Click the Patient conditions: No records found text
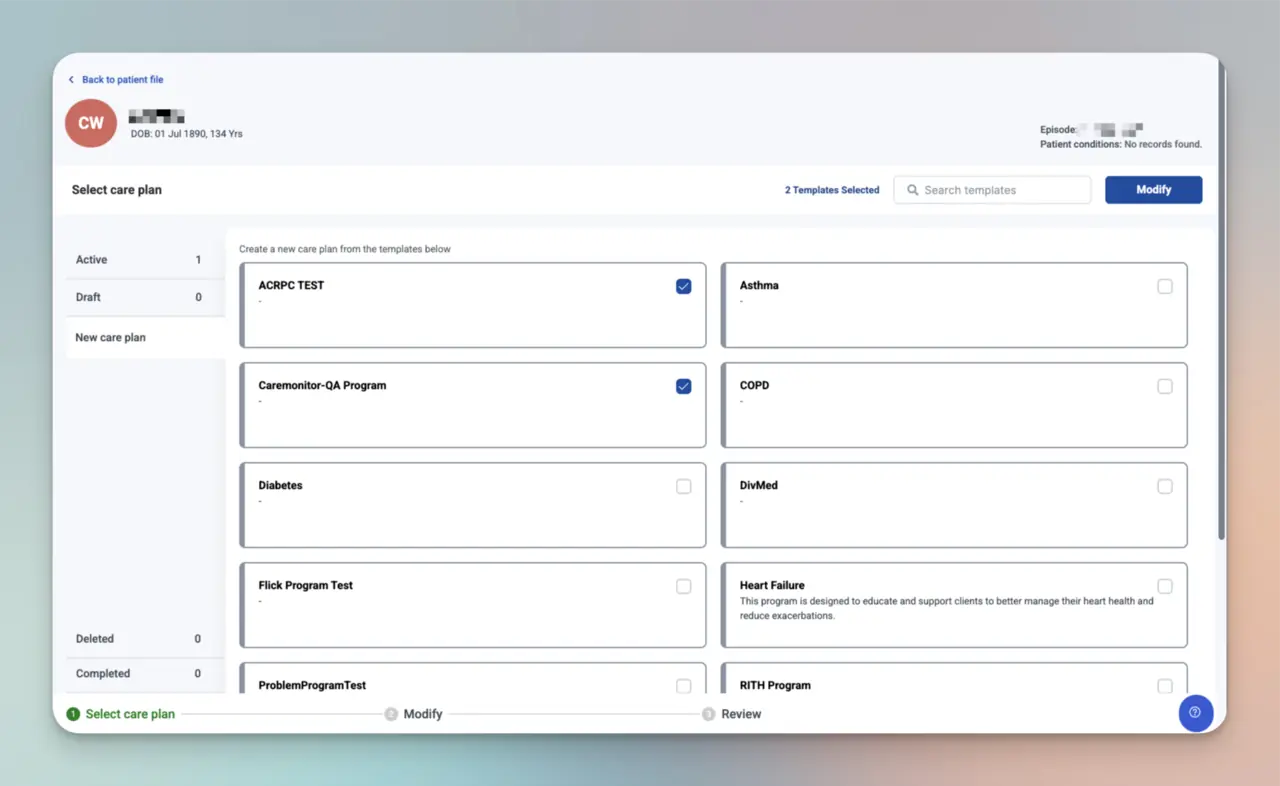Screen dimensions: 1280x786 point(1121,144)
